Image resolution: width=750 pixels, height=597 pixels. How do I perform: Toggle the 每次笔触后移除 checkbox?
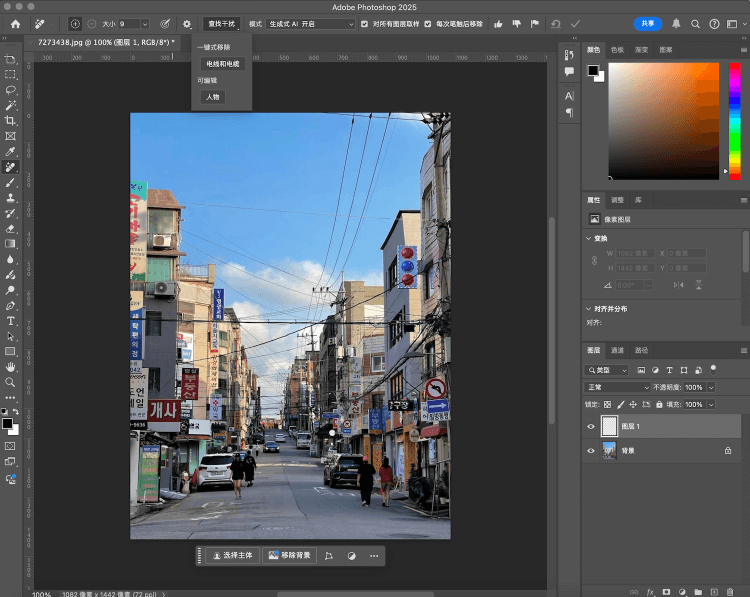point(428,23)
